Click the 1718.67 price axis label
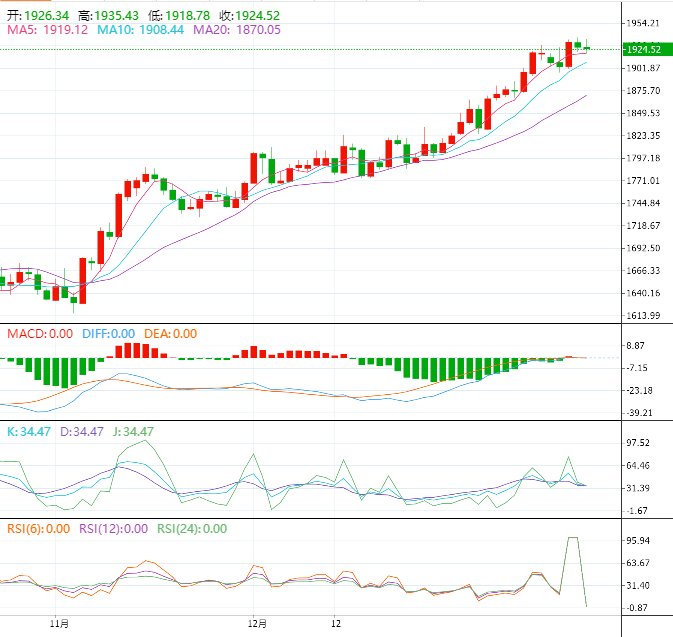 (643, 225)
